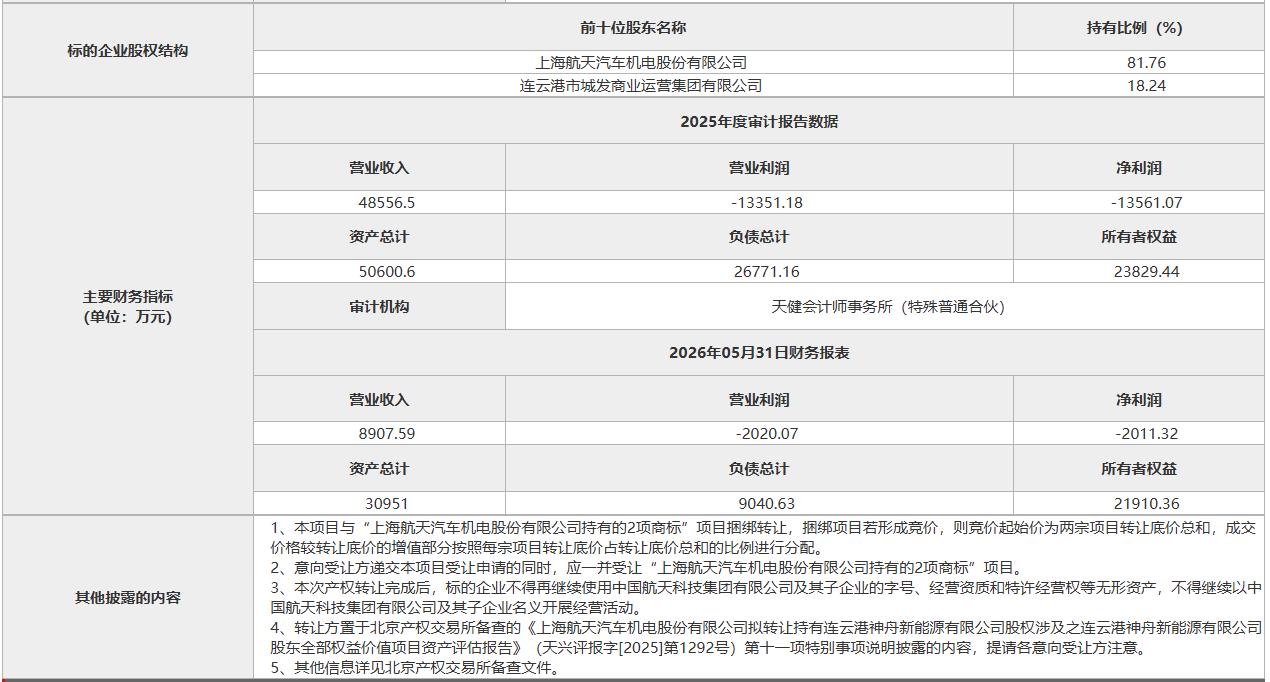Click the 营业利润 header above -2020.07
This screenshot has height=682, width=1270.
(759, 400)
